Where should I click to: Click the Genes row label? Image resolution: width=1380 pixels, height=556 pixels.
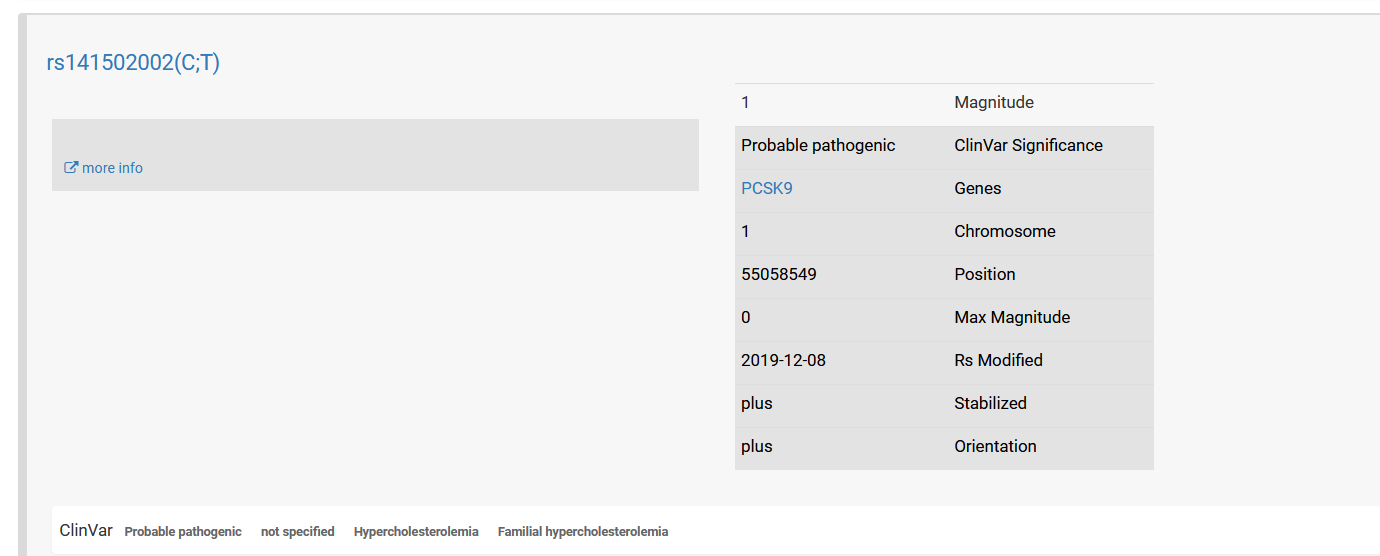click(x=978, y=188)
